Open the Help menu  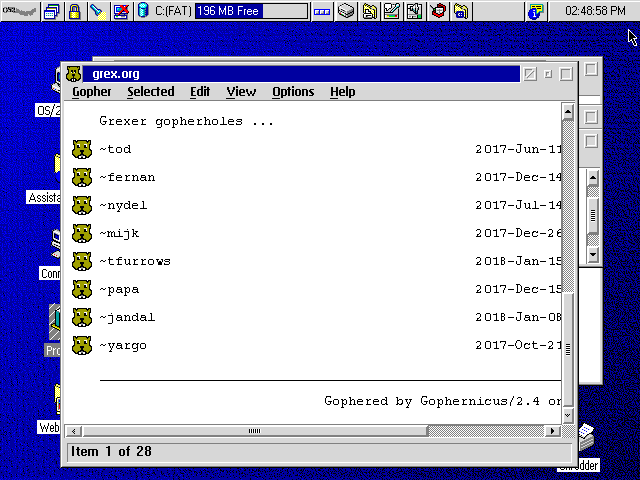[x=342, y=92]
